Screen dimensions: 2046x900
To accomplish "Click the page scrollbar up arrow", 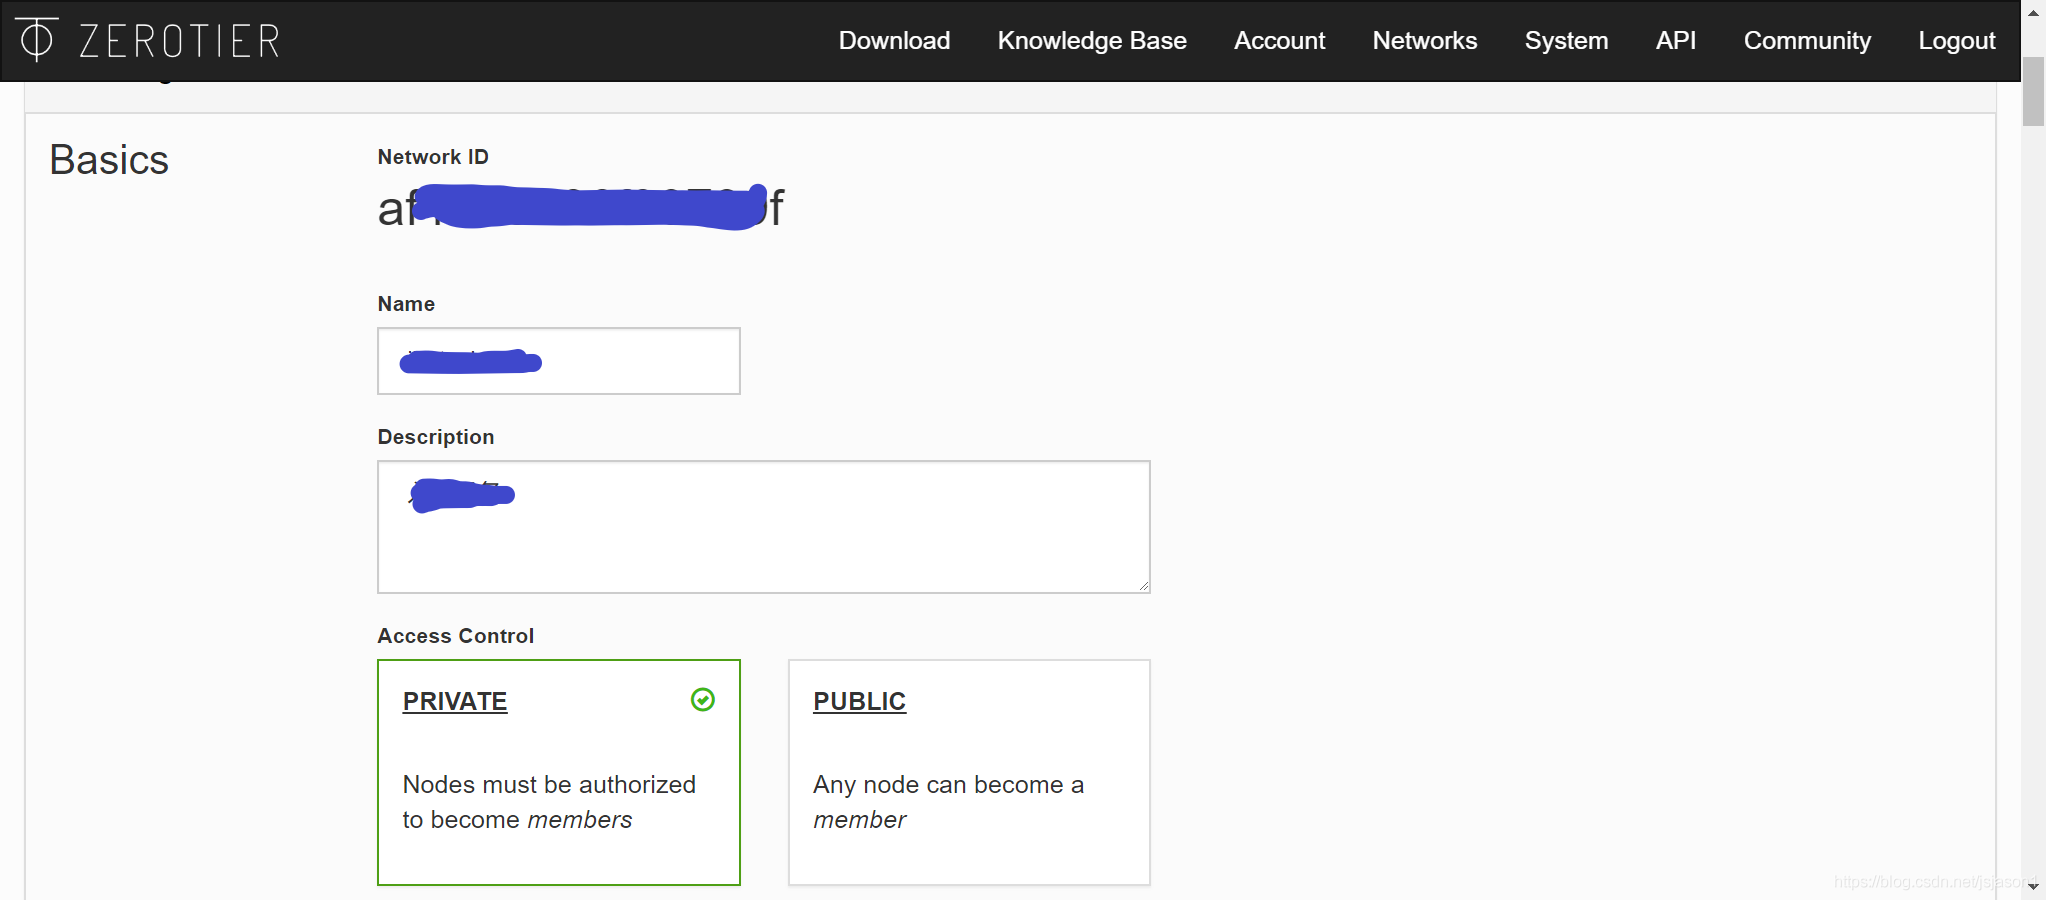I will tap(2033, 12).
